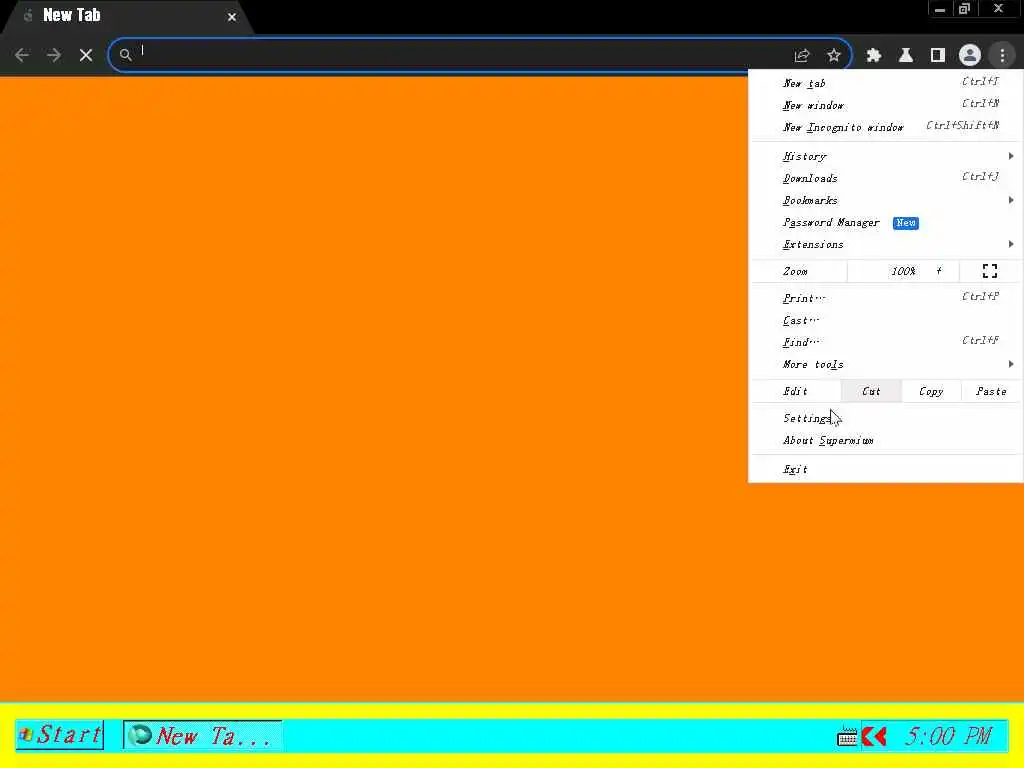This screenshot has height=768, width=1024.
Task: Select Print from the menu
Action: click(886, 298)
